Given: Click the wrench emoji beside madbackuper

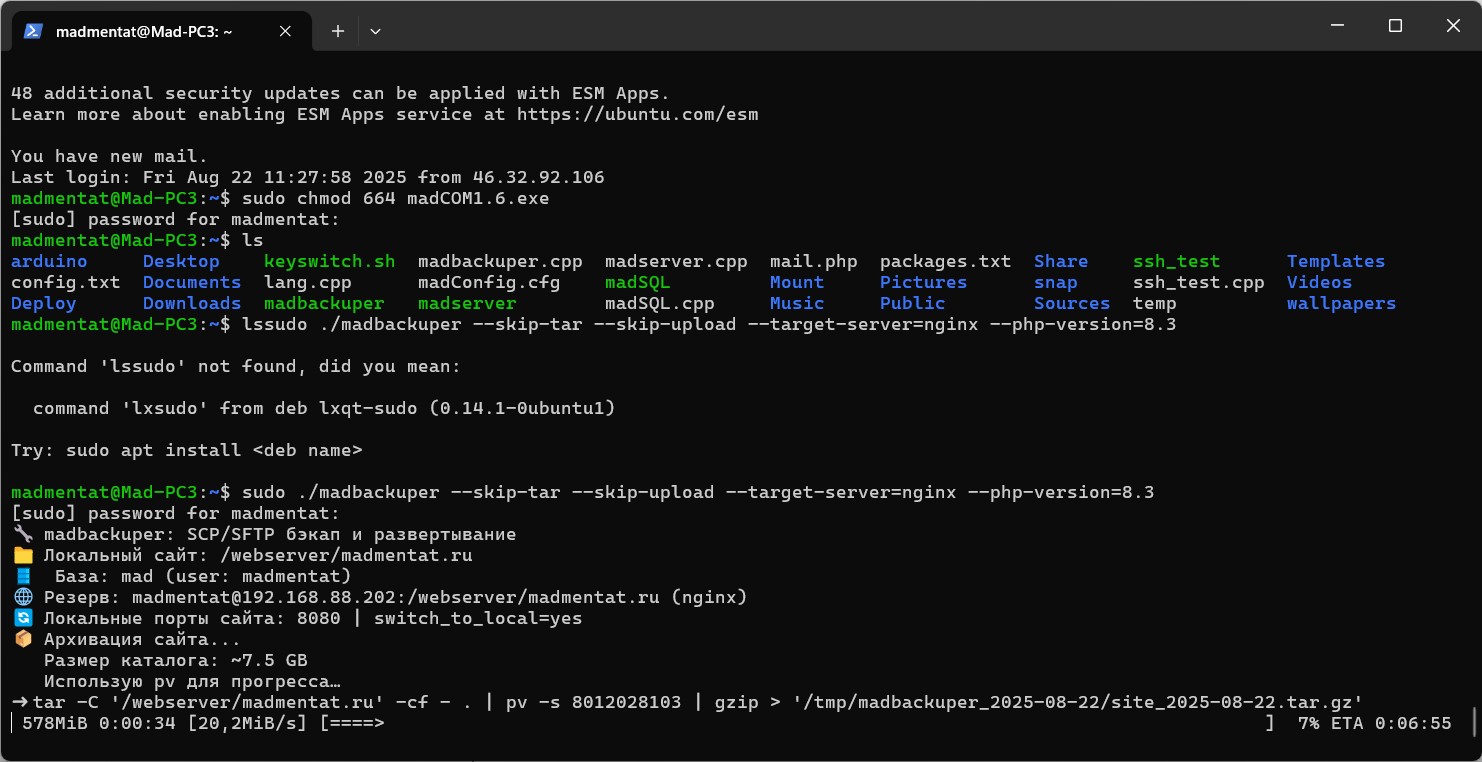Looking at the screenshot, I should (x=22, y=534).
